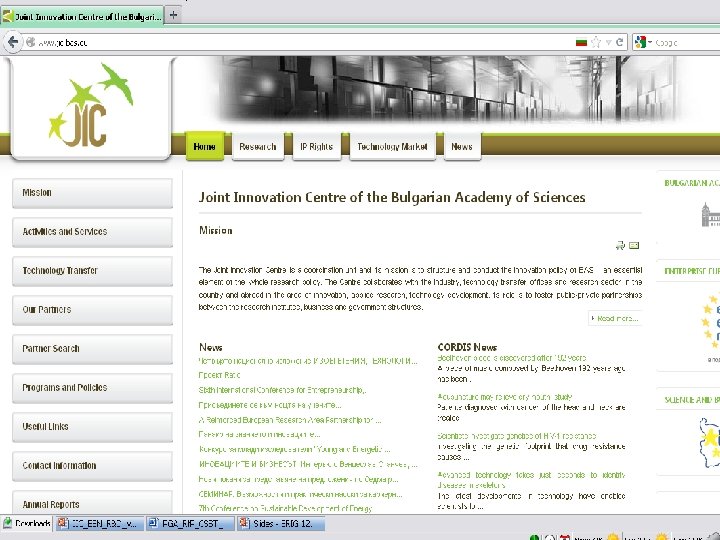Click the Read more link
This screenshot has width=720, height=540.
point(615,318)
